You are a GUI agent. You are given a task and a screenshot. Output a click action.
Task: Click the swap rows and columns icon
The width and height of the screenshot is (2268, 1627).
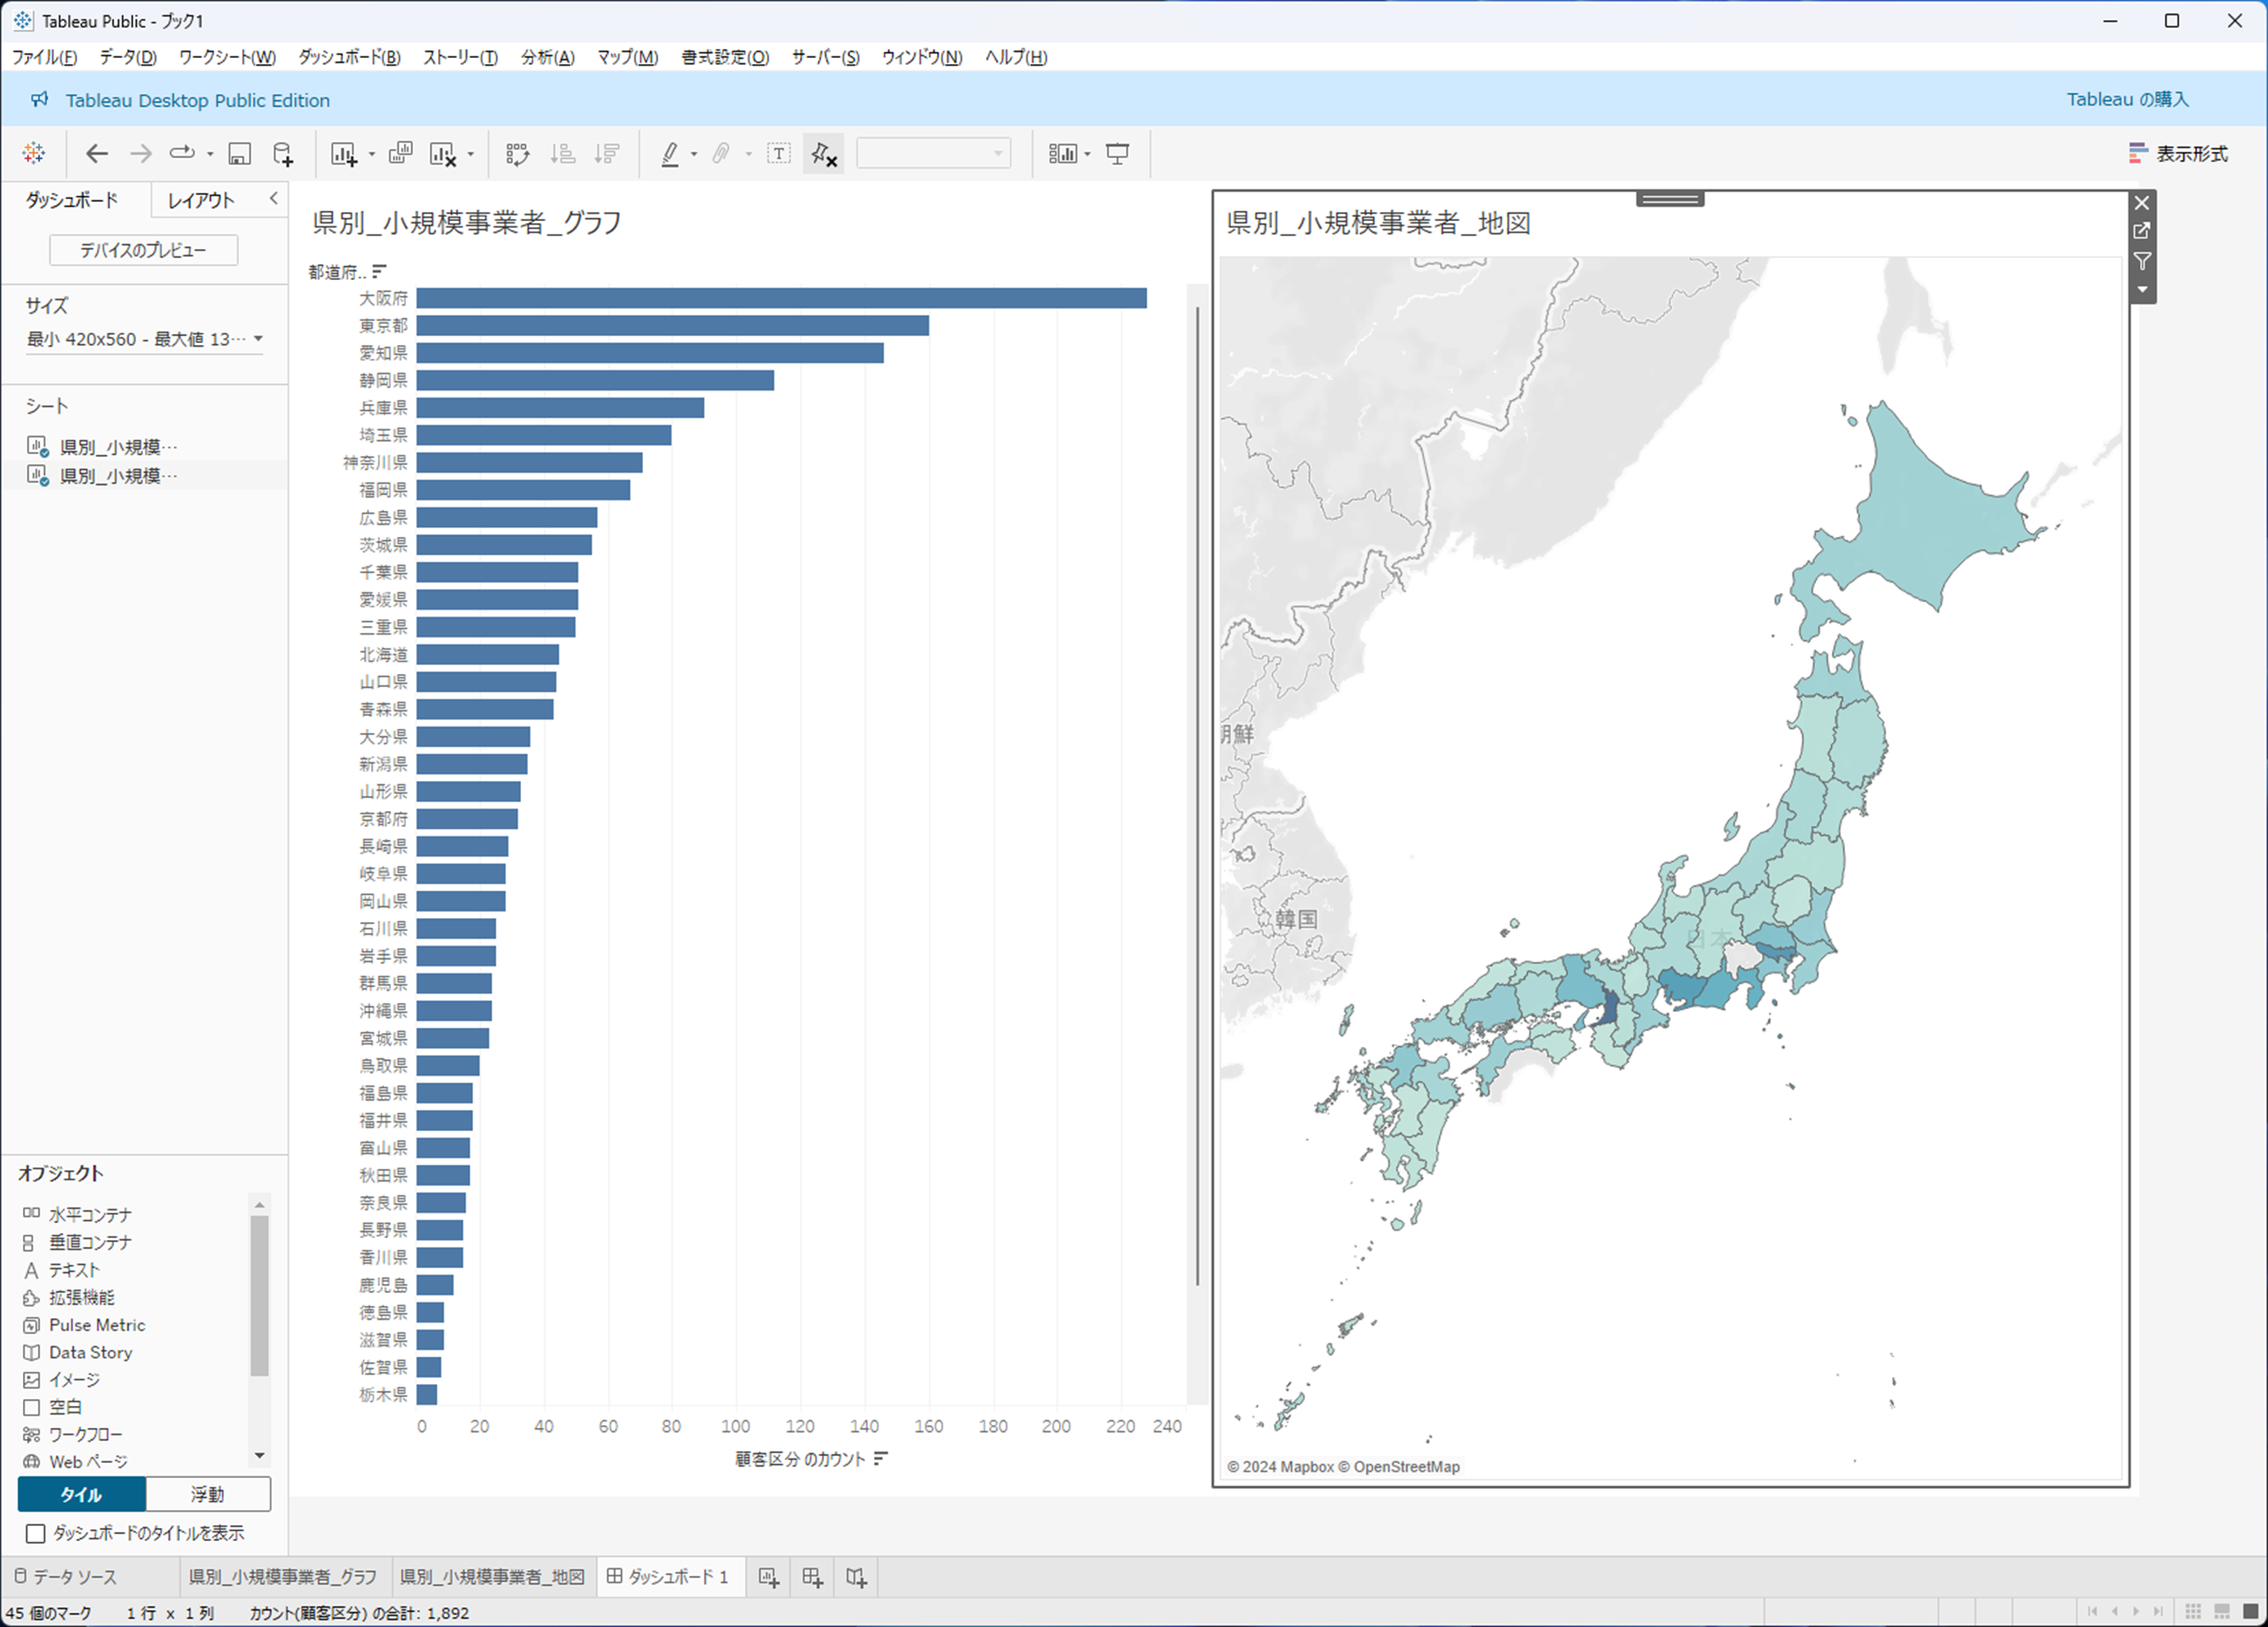click(517, 154)
